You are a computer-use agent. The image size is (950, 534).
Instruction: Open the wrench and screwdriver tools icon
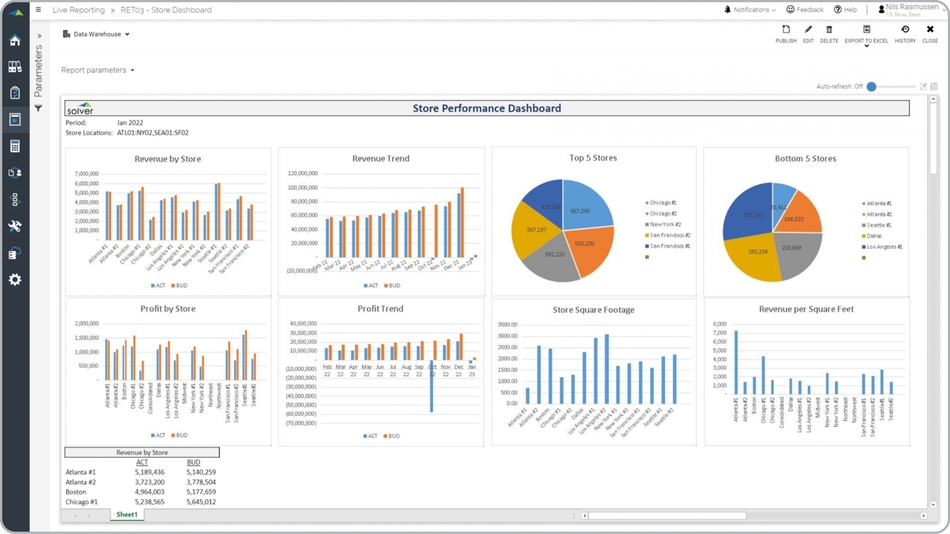click(15, 226)
